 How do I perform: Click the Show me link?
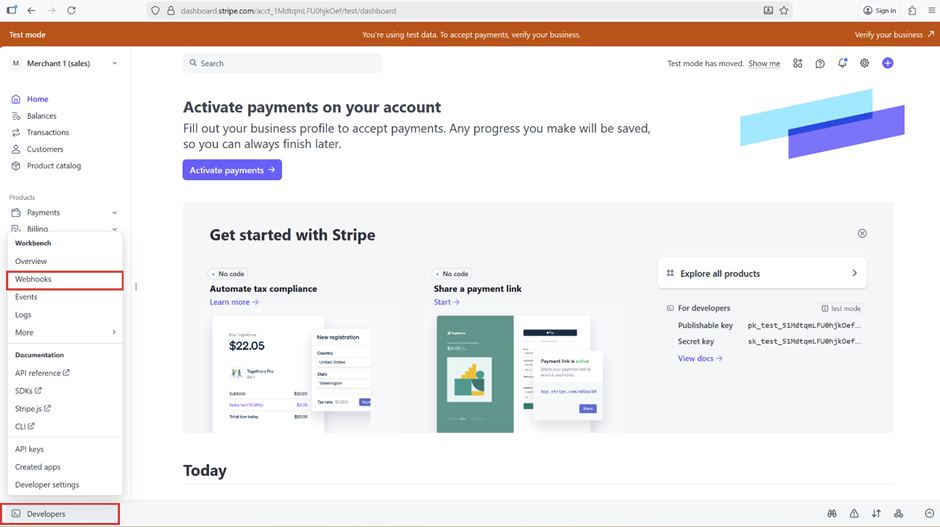click(x=764, y=63)
